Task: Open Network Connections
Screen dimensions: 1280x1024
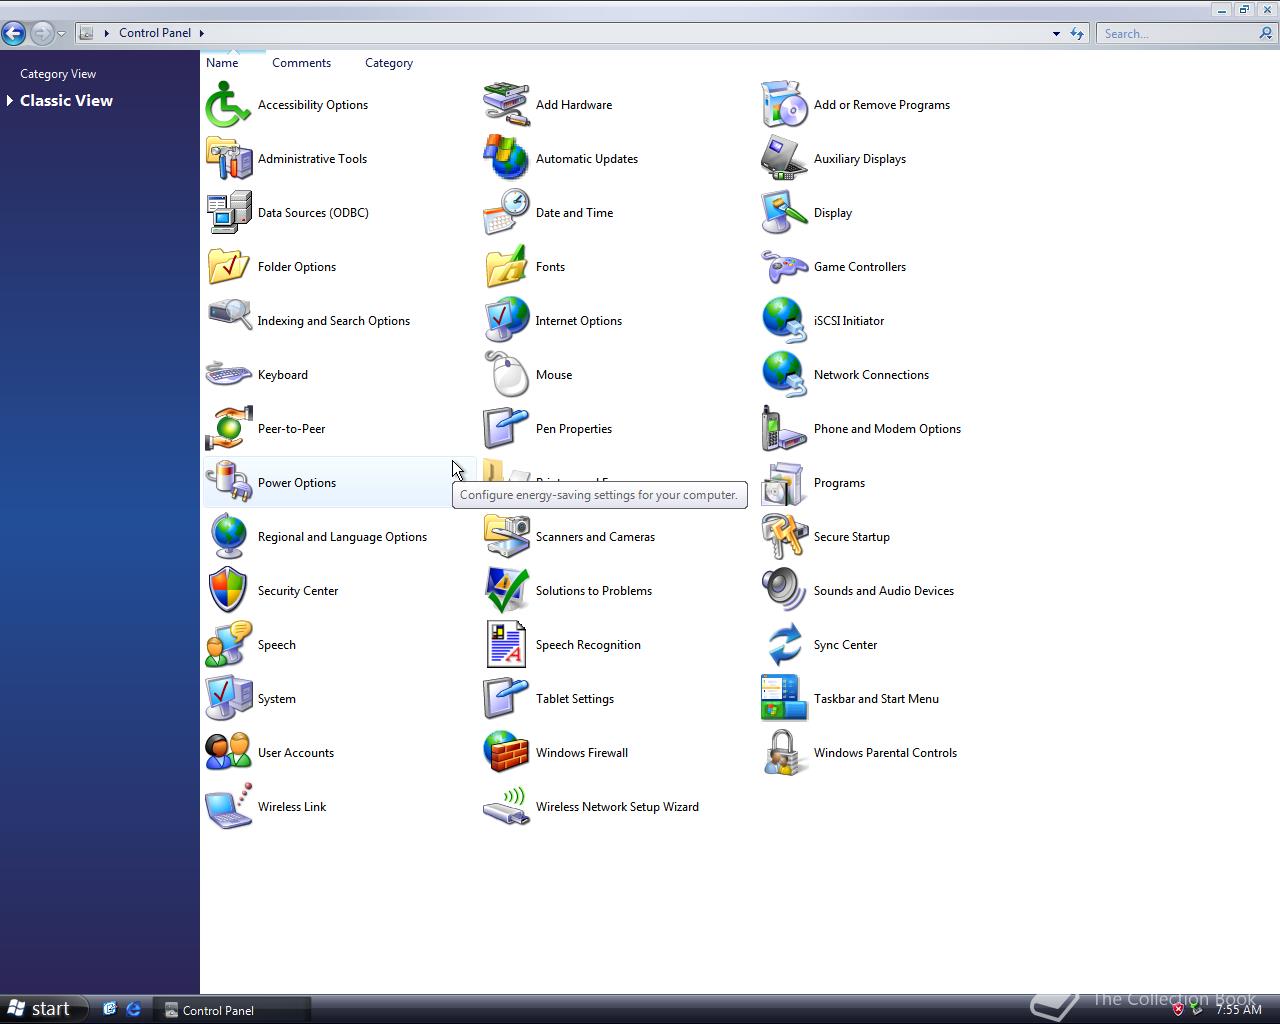Action: pyautogui.click(x=870, y=374)
